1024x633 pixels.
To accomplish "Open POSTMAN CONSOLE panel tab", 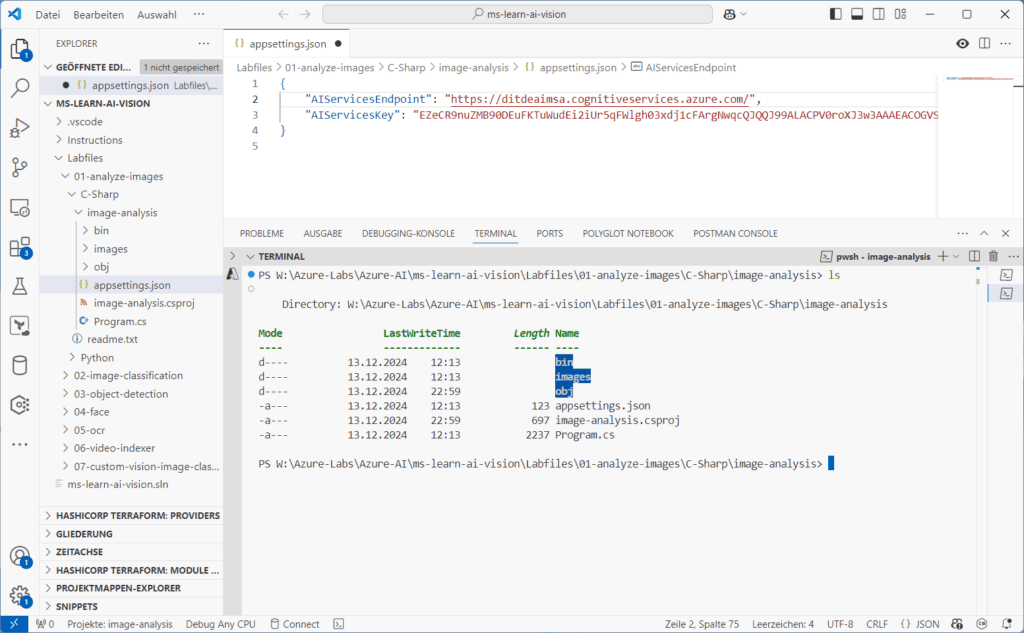I will click(x=735, y=233).
